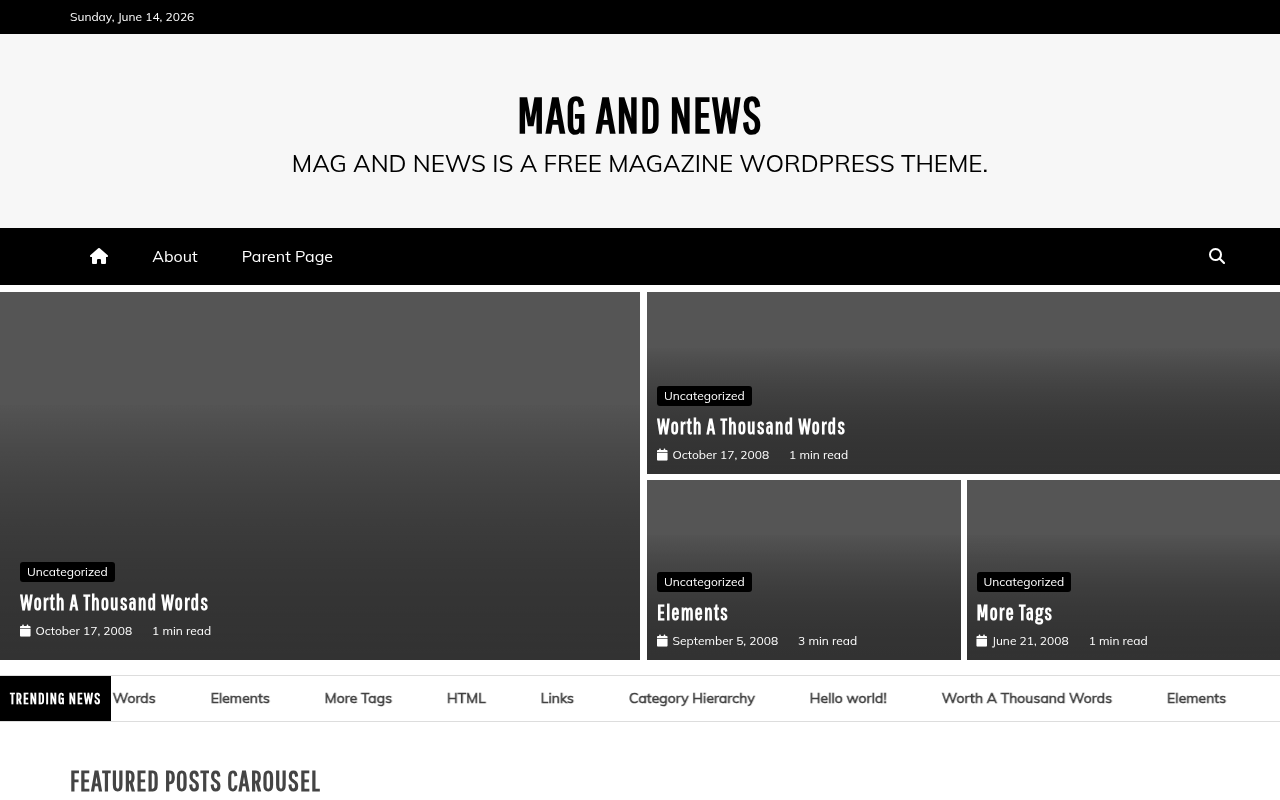Open the Parent Page menu item
This screenshot has height=800, width=1280.
pyautogui.click(x=287, y=256)
